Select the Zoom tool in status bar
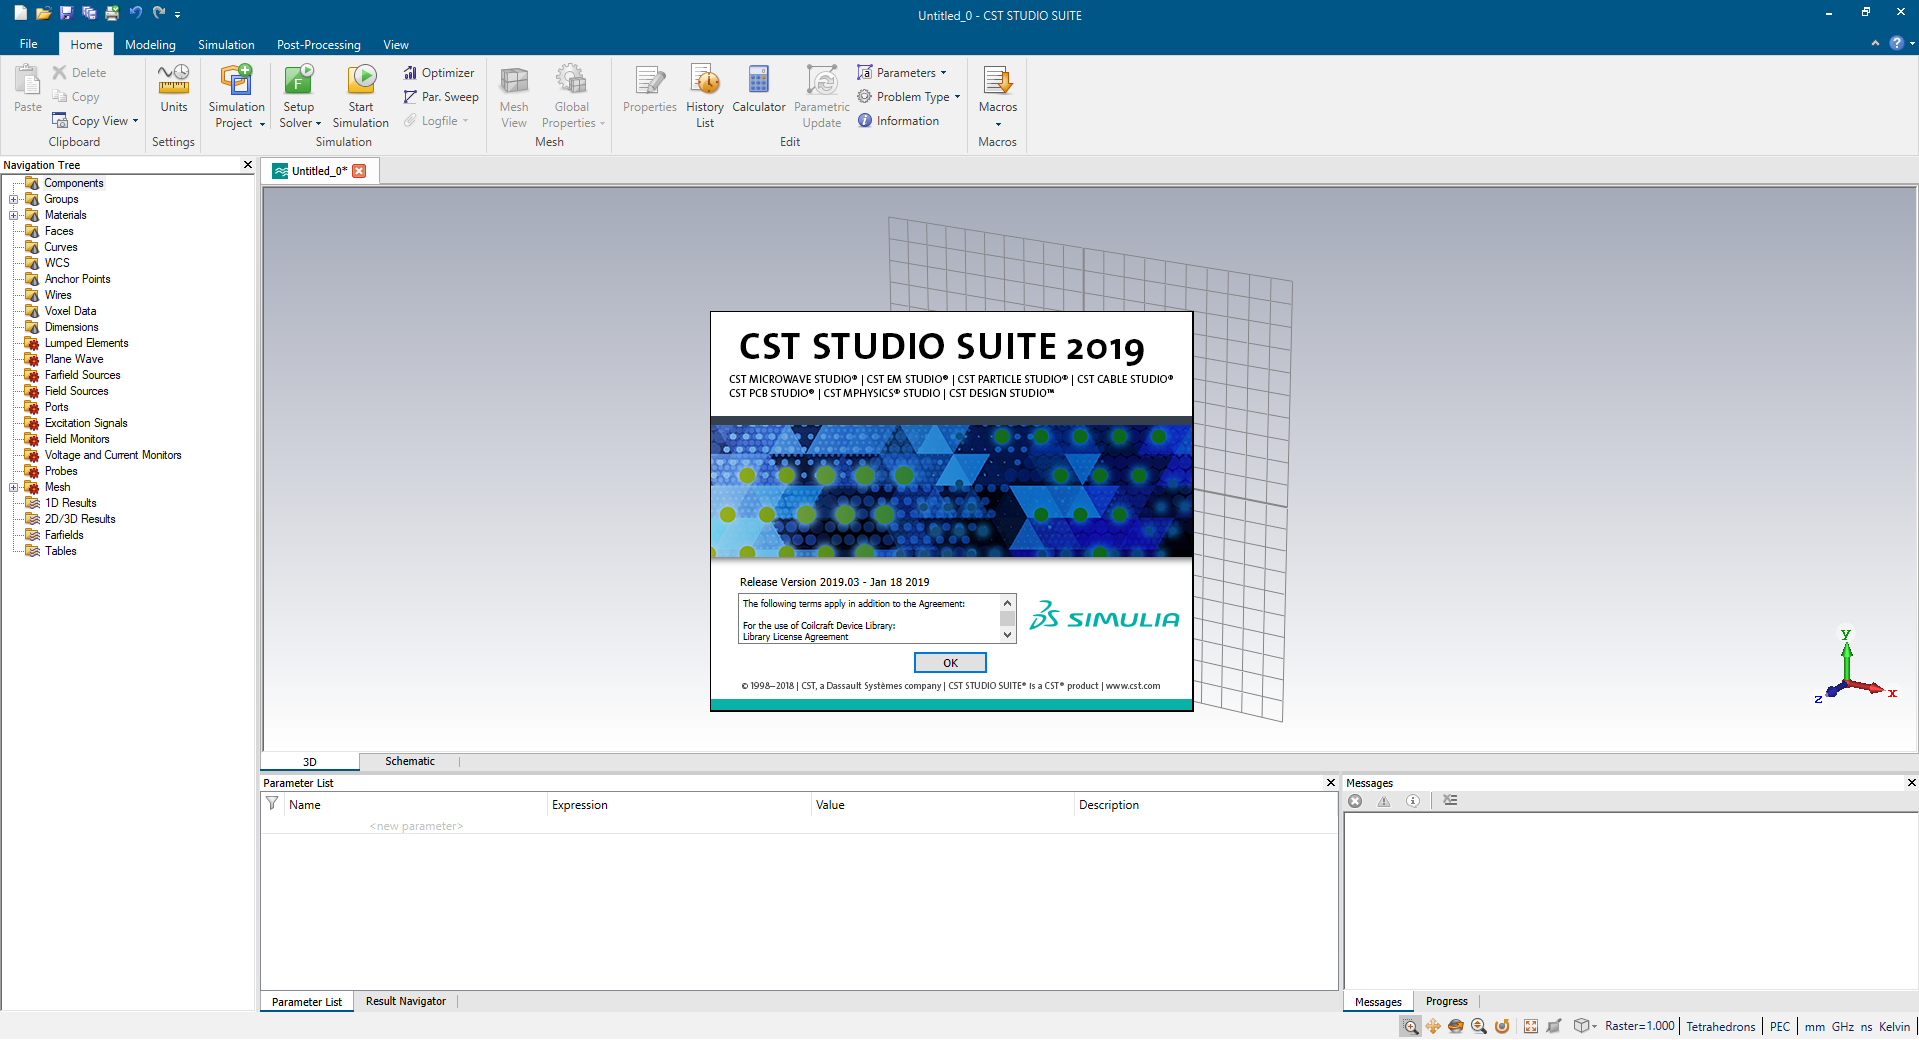 coord(1410,1026)
